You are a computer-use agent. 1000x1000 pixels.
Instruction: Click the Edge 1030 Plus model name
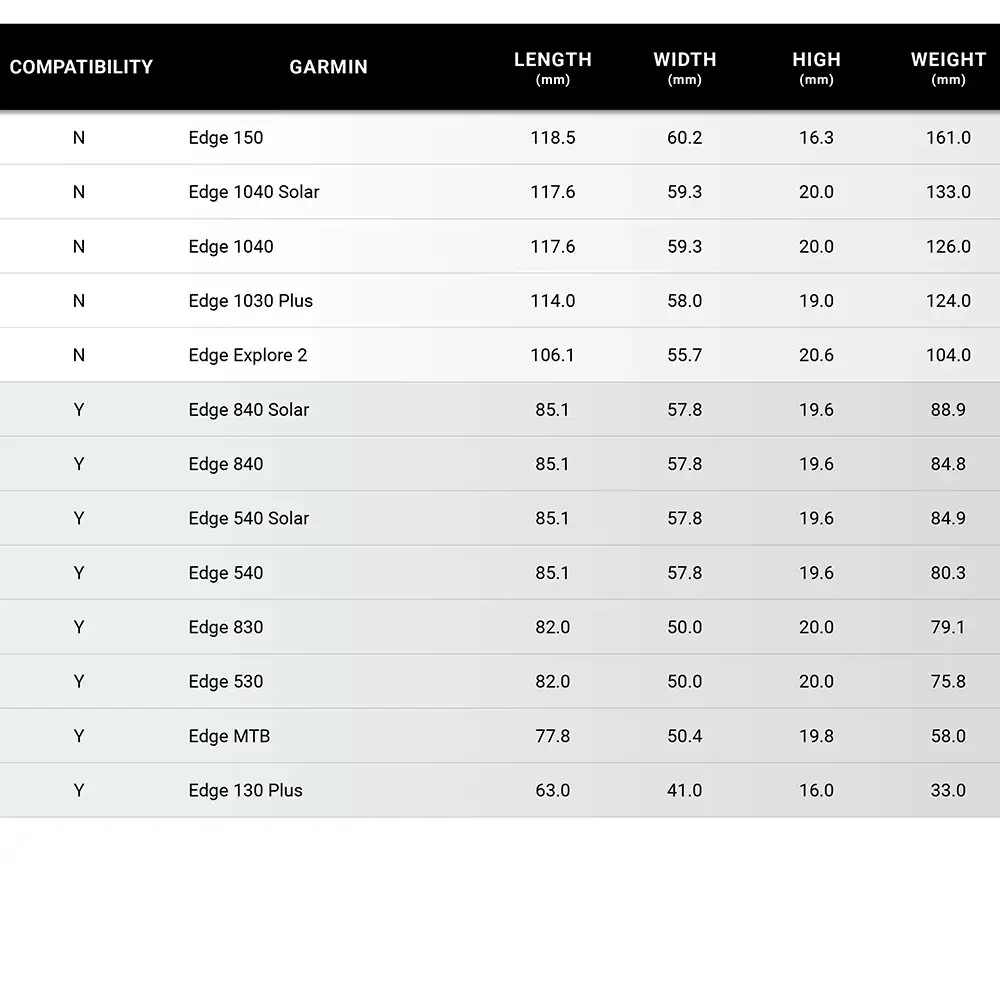(250, 301)
